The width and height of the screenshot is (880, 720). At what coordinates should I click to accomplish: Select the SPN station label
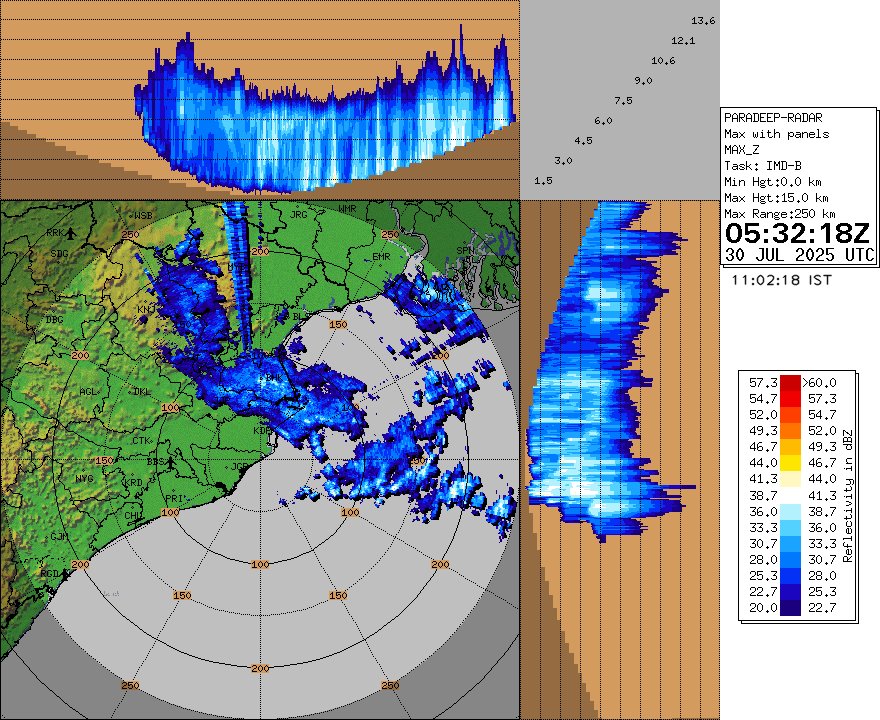[x=464, y=250]
